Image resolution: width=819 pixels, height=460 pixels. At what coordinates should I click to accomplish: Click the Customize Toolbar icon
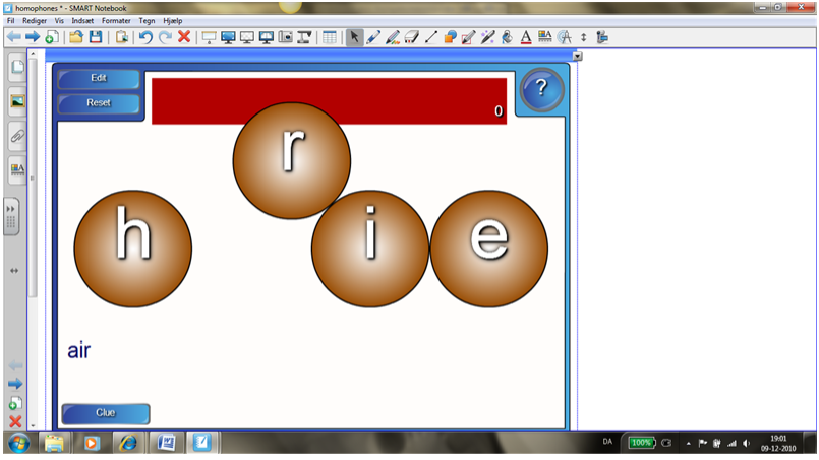602,37
